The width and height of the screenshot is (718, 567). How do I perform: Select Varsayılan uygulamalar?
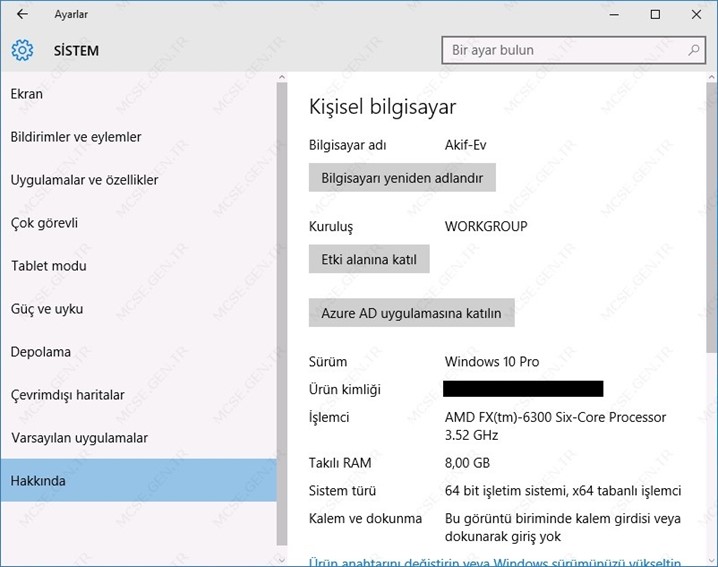pos(138,438)
